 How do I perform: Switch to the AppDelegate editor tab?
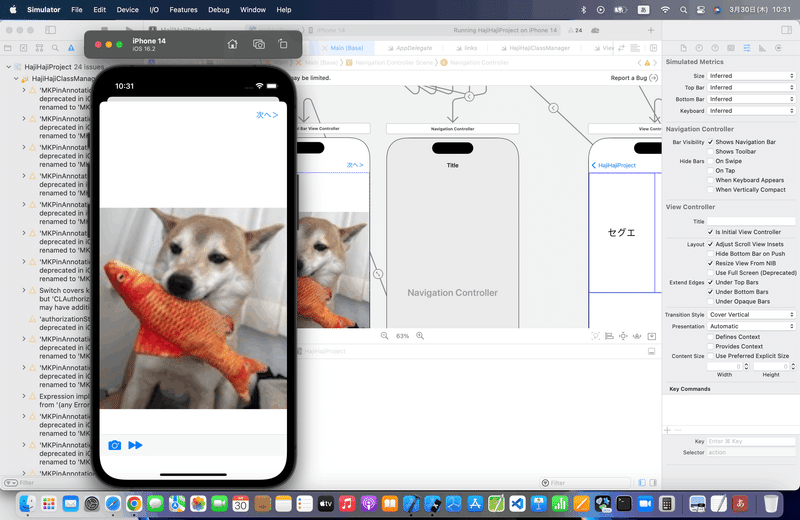(410, 48)
